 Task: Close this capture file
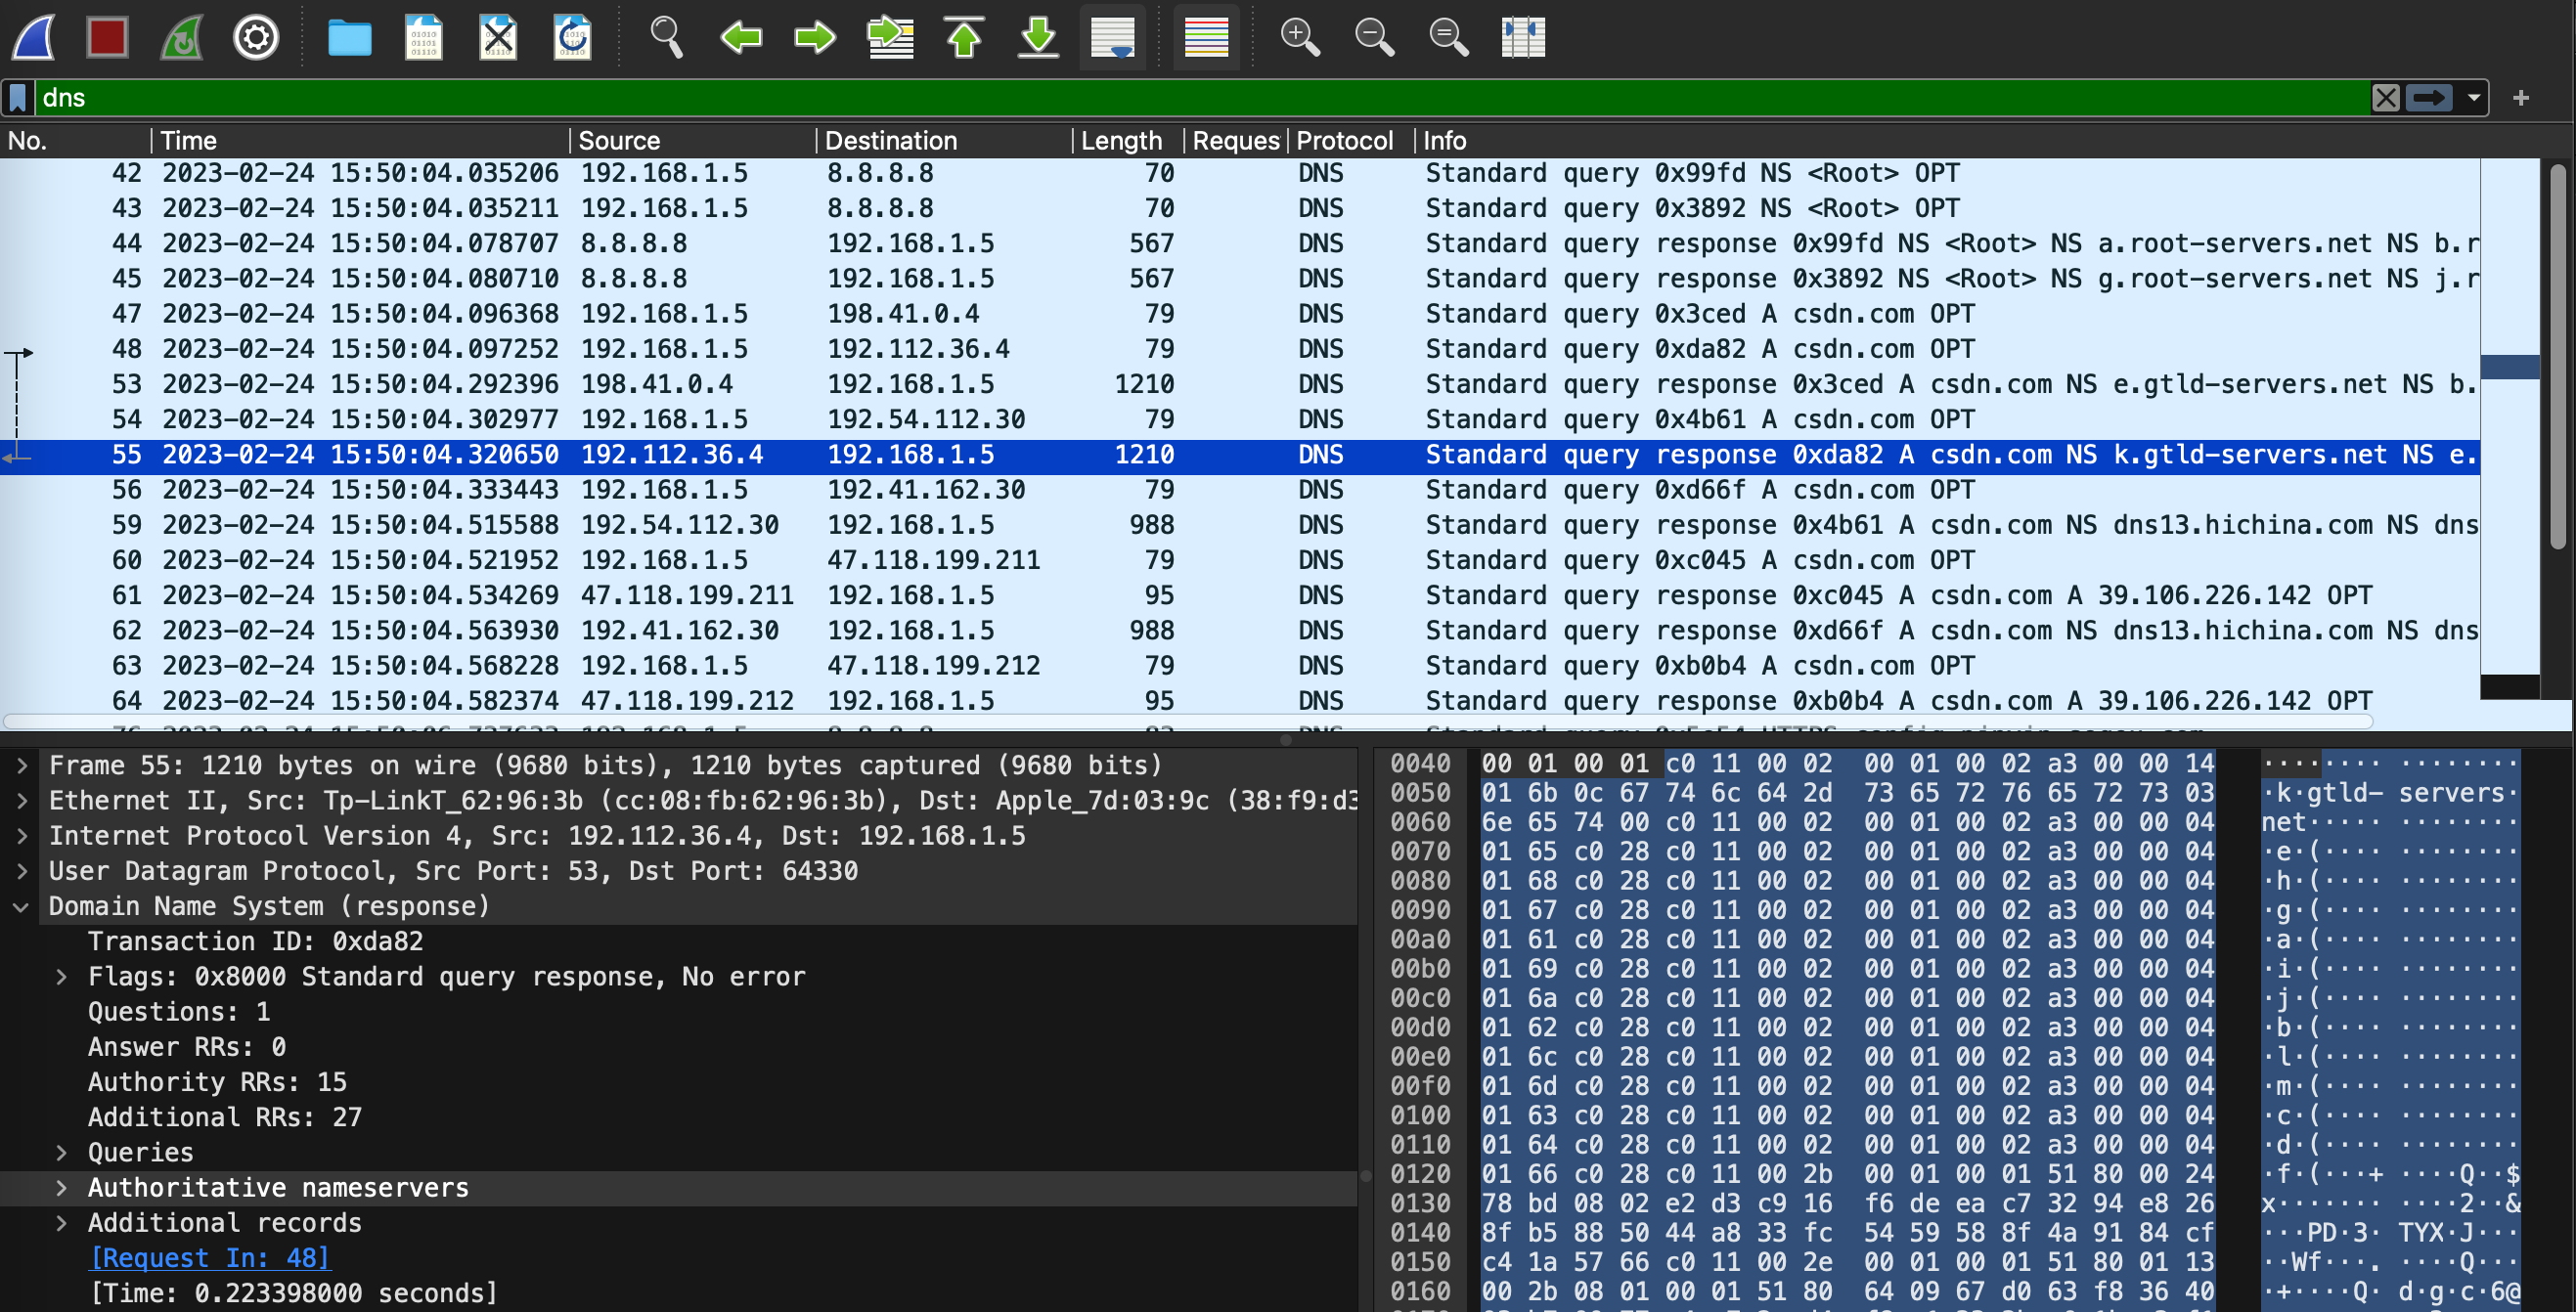coord(498,38)
